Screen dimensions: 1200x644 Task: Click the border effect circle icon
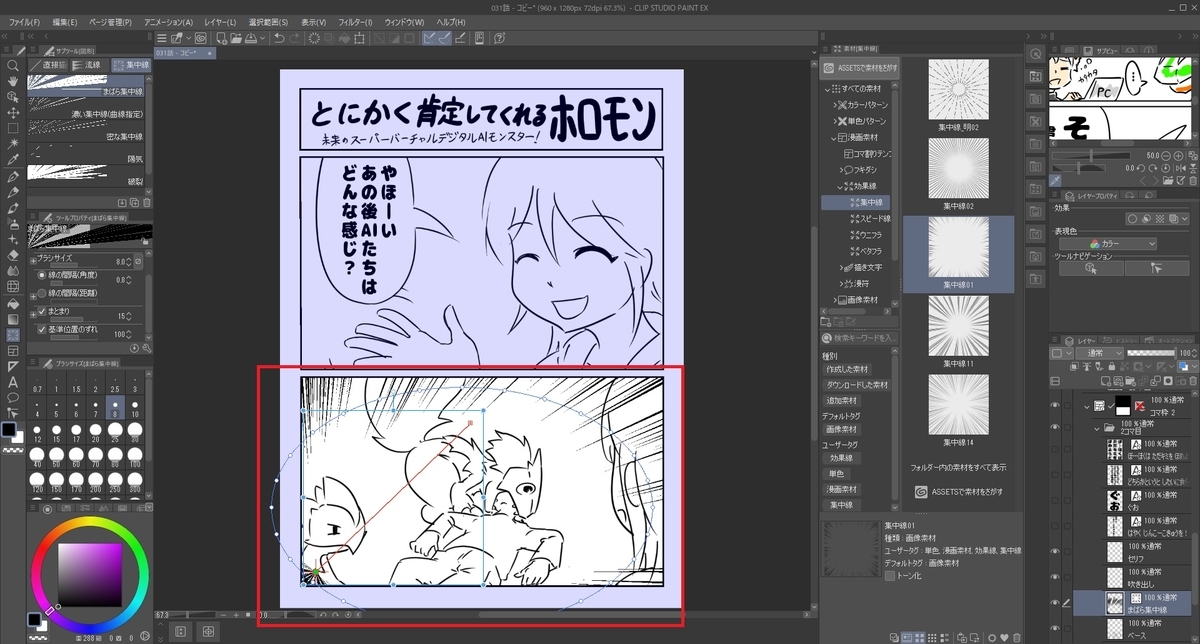[x=1131, y=219]
